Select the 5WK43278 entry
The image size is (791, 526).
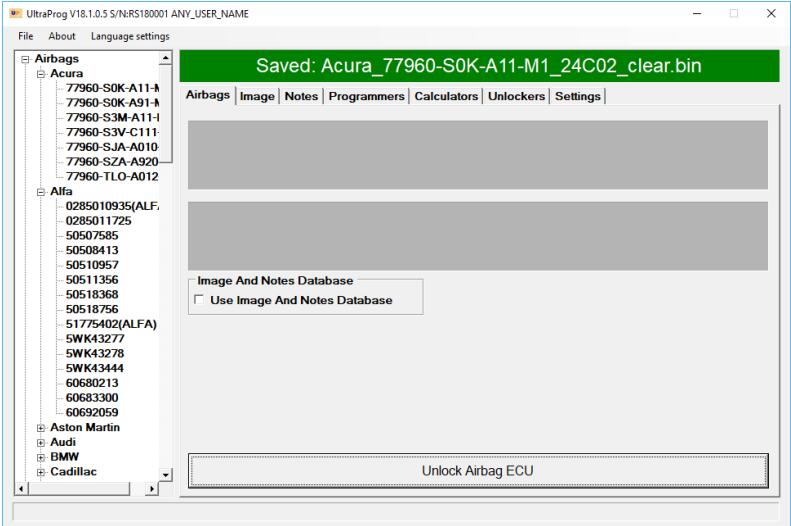click(x=95, y=353)
